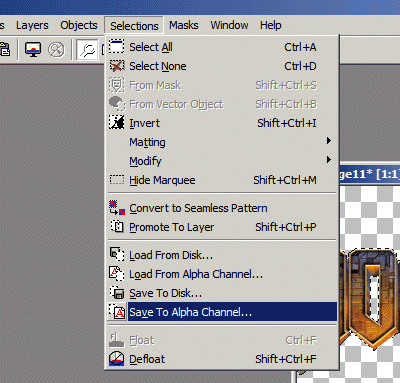This screenshot has height=383, width=400.
Task: Click the Save To Alpha Channel icon
Action: pyautogui.click(x=117, y=312)
